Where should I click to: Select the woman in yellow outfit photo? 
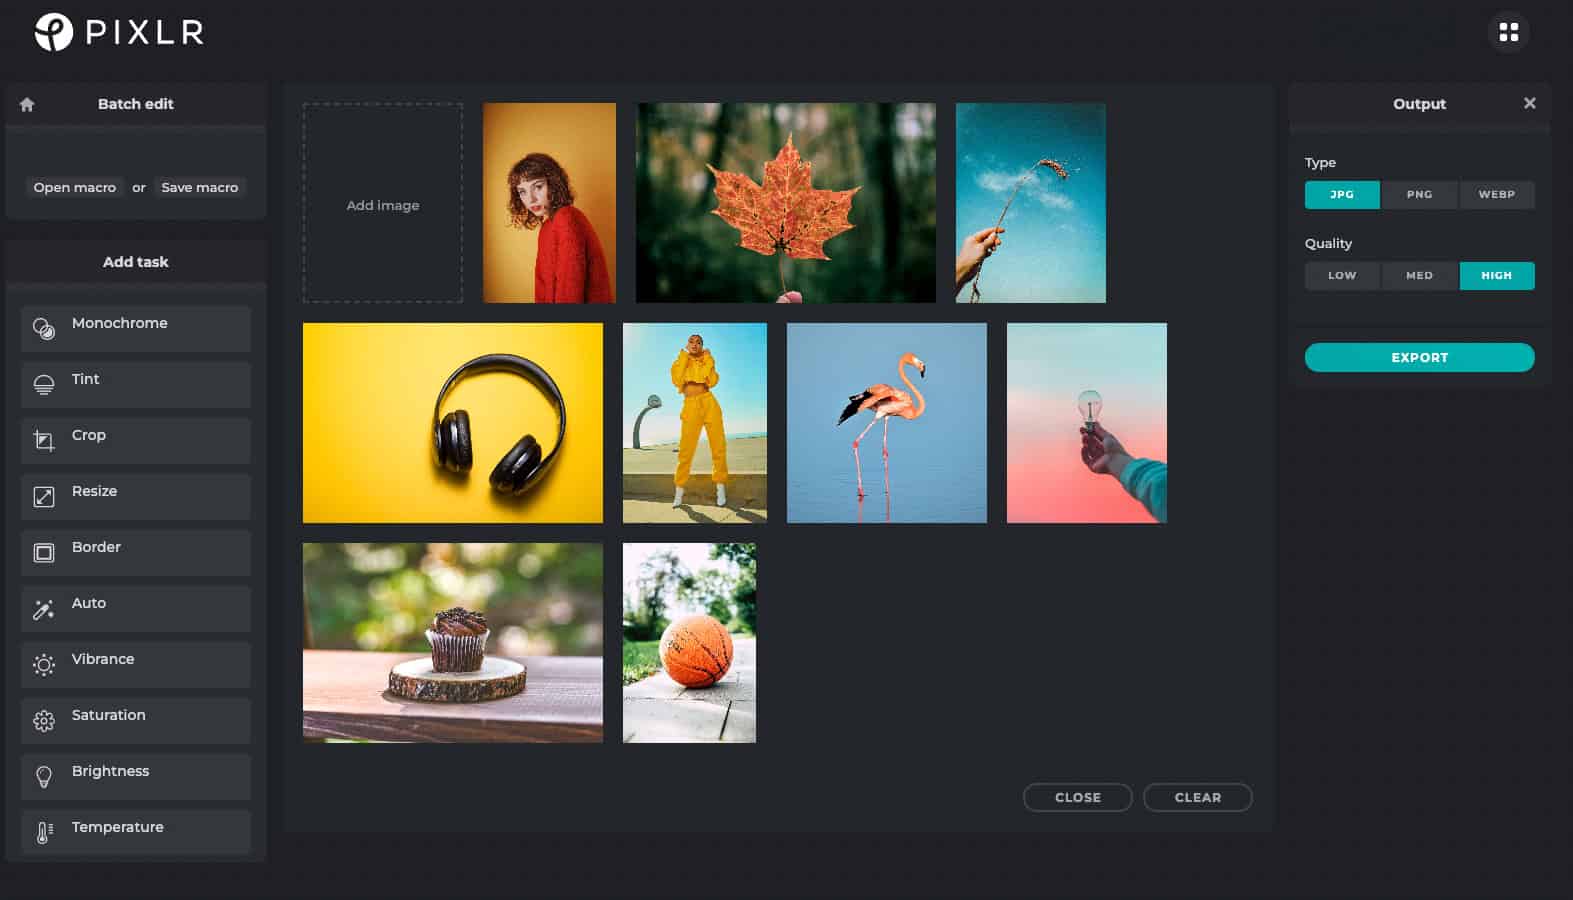point(695,423)
